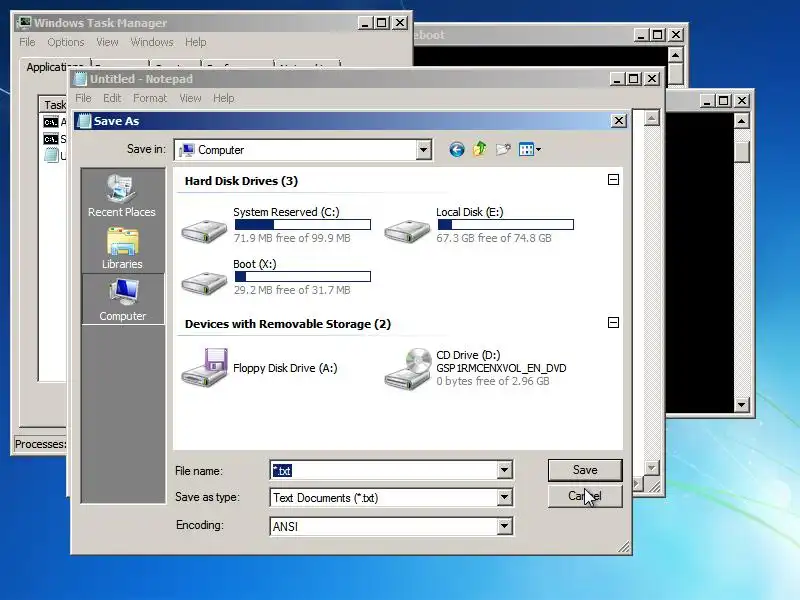Open Libraries in the sidebar

[122, 248]
